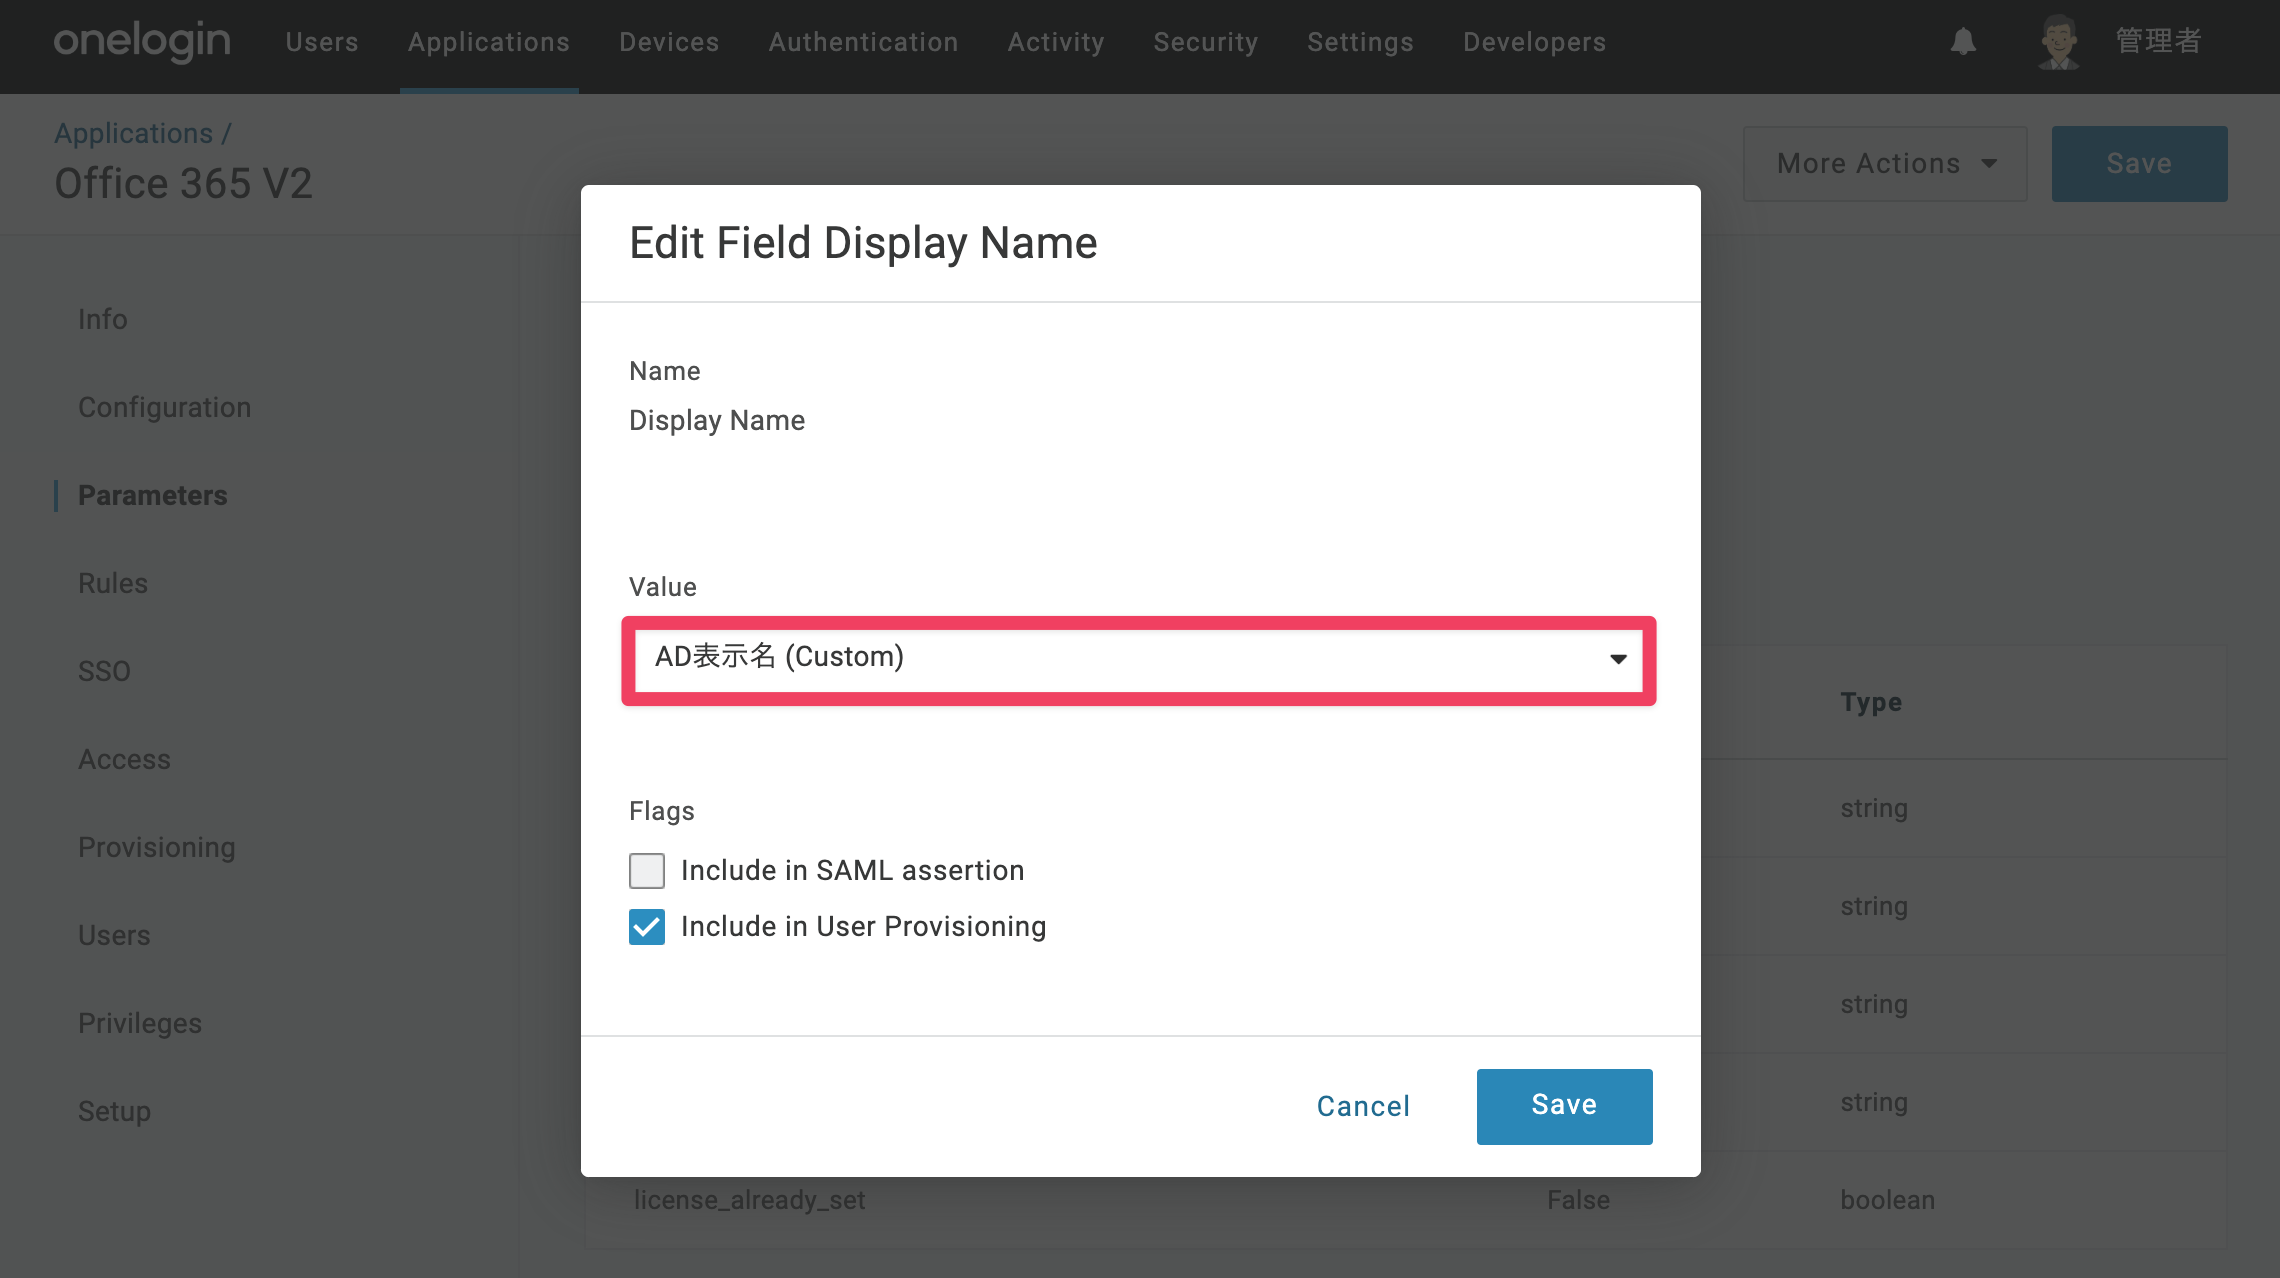Open the Settings top menu
Image resolution: width=2280 pixels, height=1278 pixels.
tap(1361, 42)
